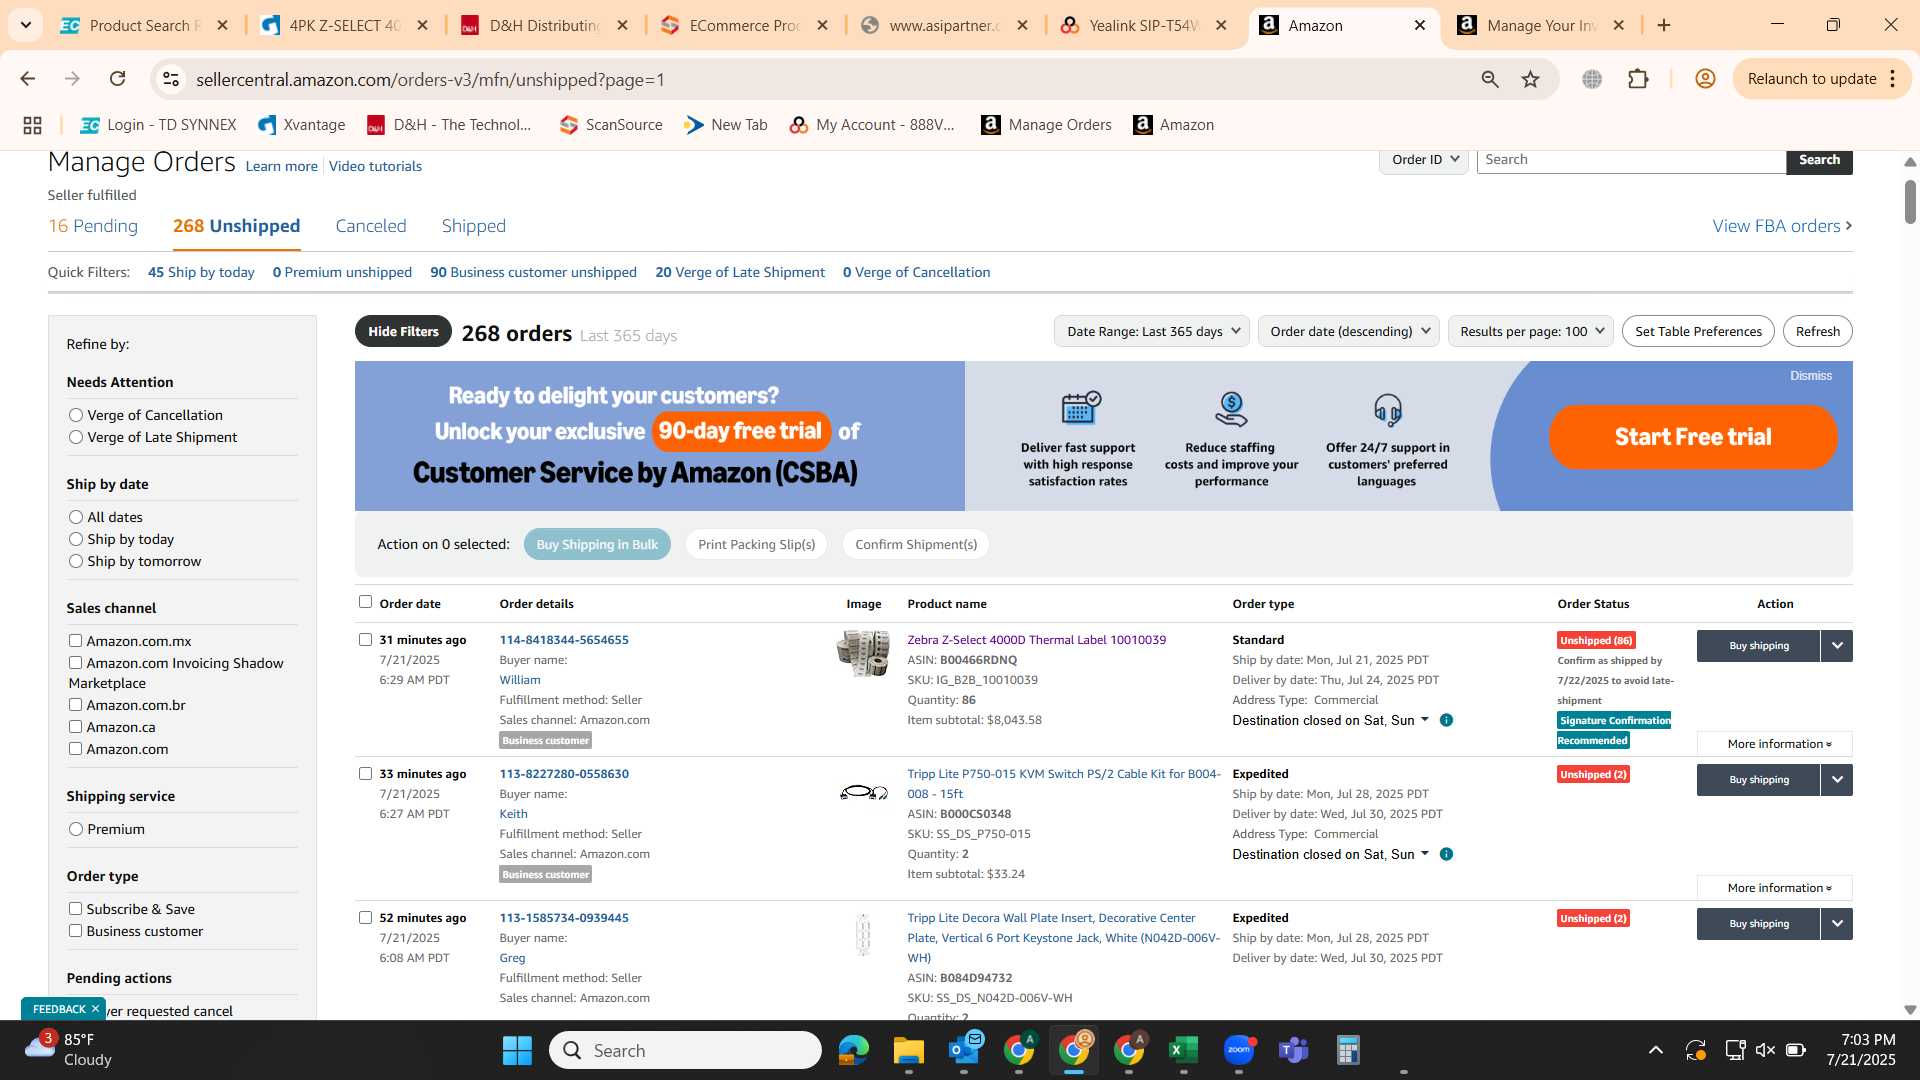Screen dimensions: 1920x1080
Task: Switch to Canceled tab
Action: click(371, 226)
